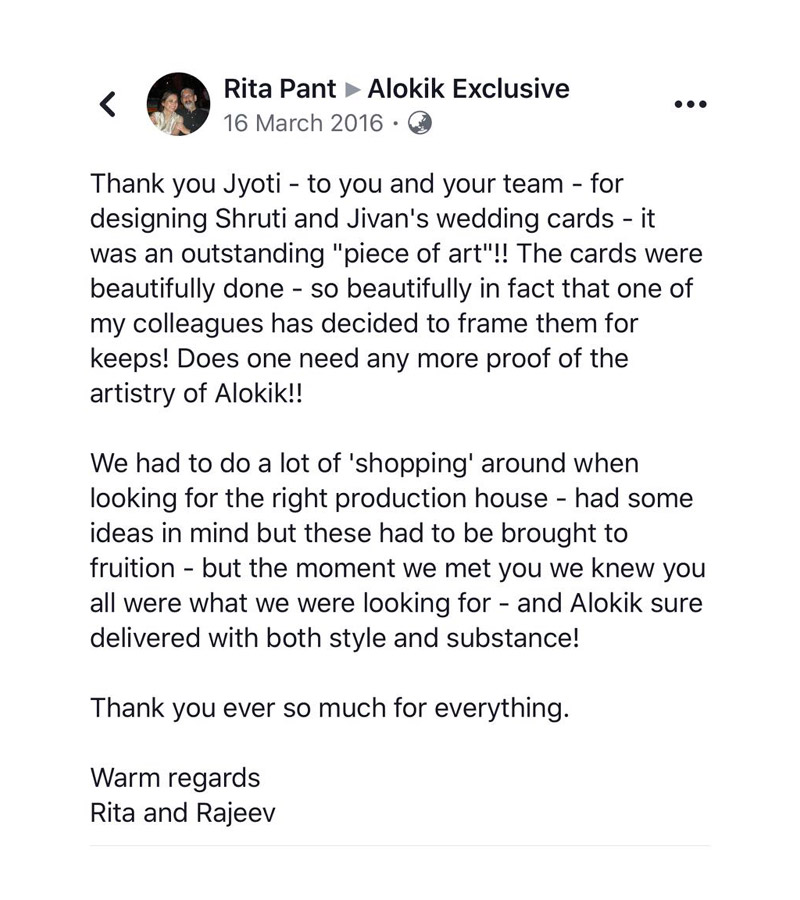The width and height of the screenshot is (800, 900).
Task: Select the word Jyoti in the post
Action: point(252,184)
